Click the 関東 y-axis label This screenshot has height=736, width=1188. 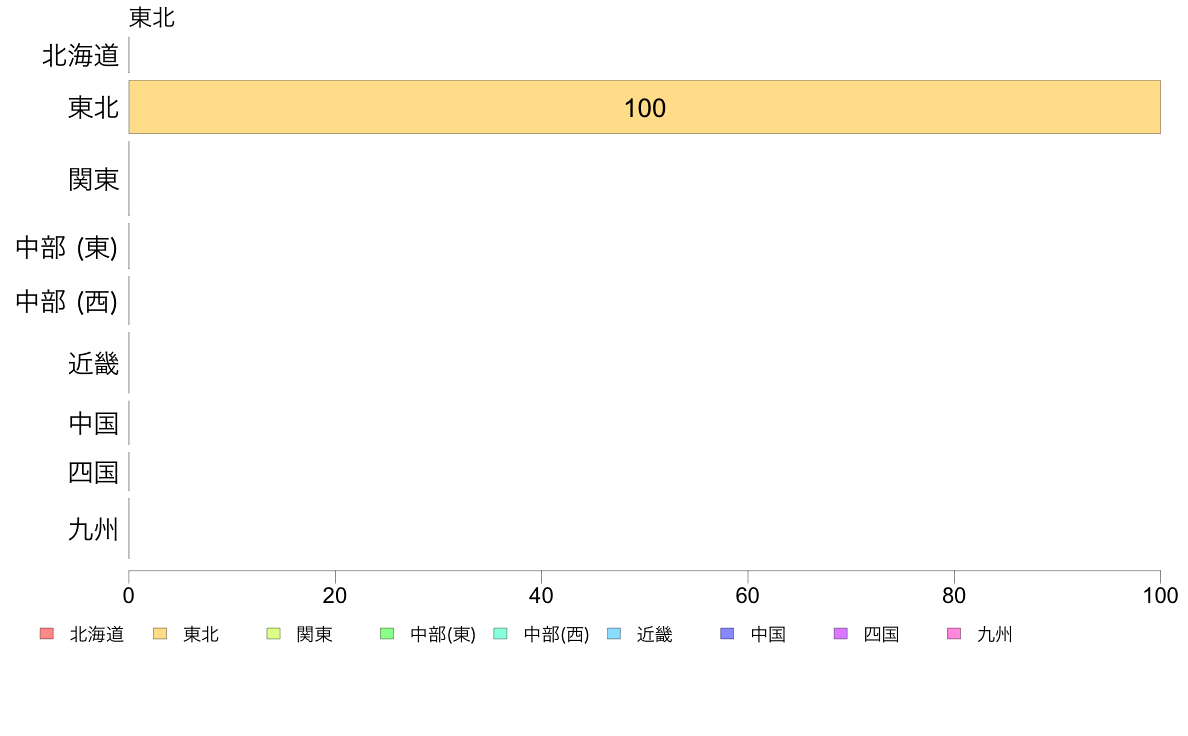(93, 180)
